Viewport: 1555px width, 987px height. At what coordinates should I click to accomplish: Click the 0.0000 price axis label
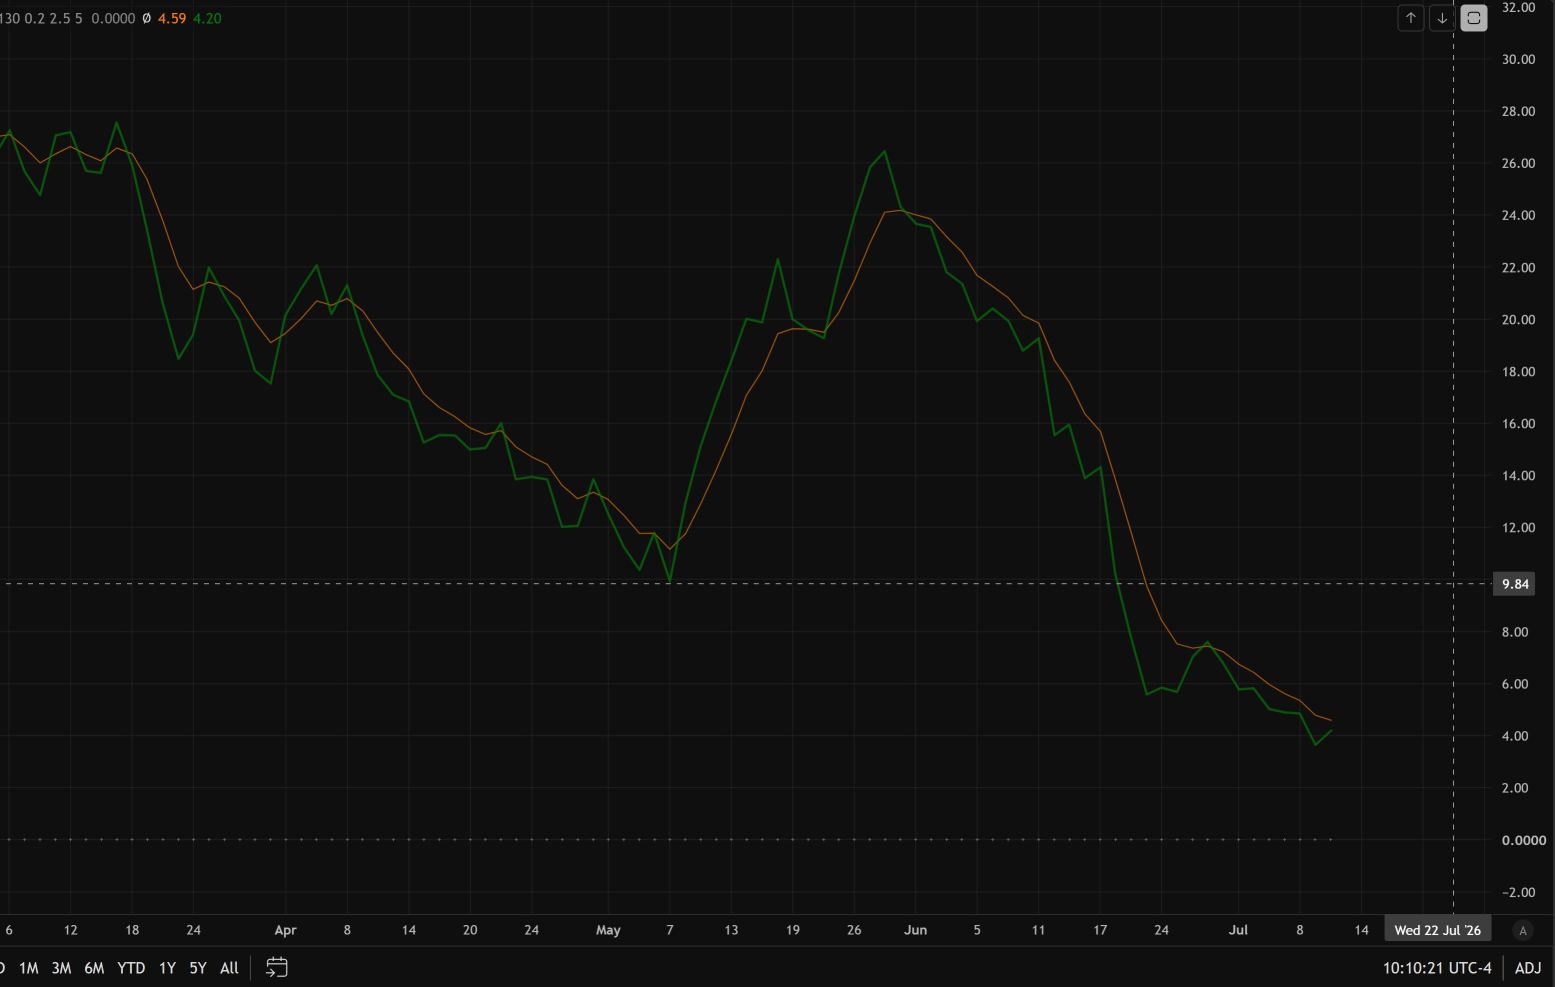tap(1524, 840)
